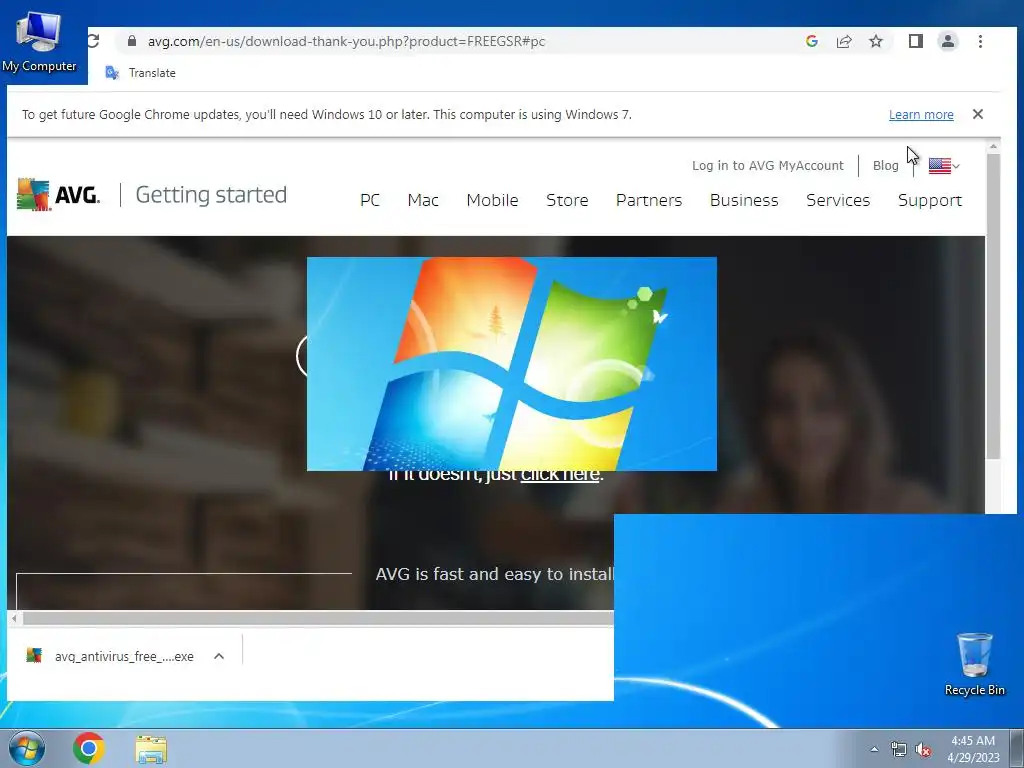Open the Translate bookmark
The width and height of the screenshot is (1024, 768).
click(x=140, y=72)
